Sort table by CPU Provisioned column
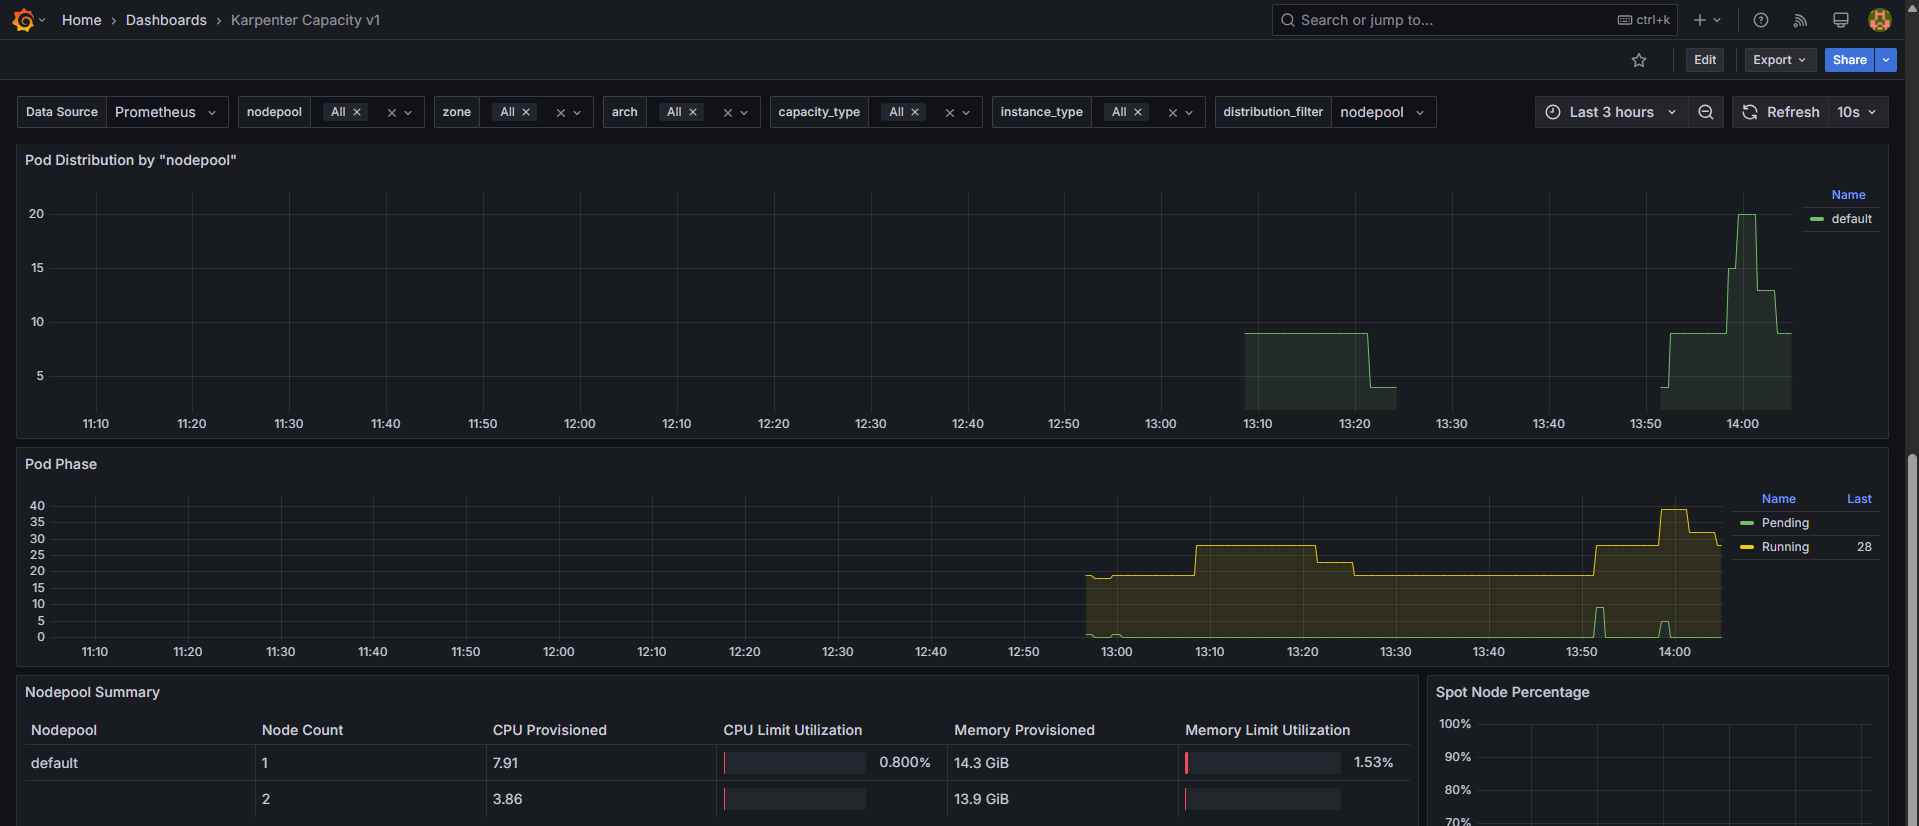Screen dimensions: 1919x826 coord(549,730)
